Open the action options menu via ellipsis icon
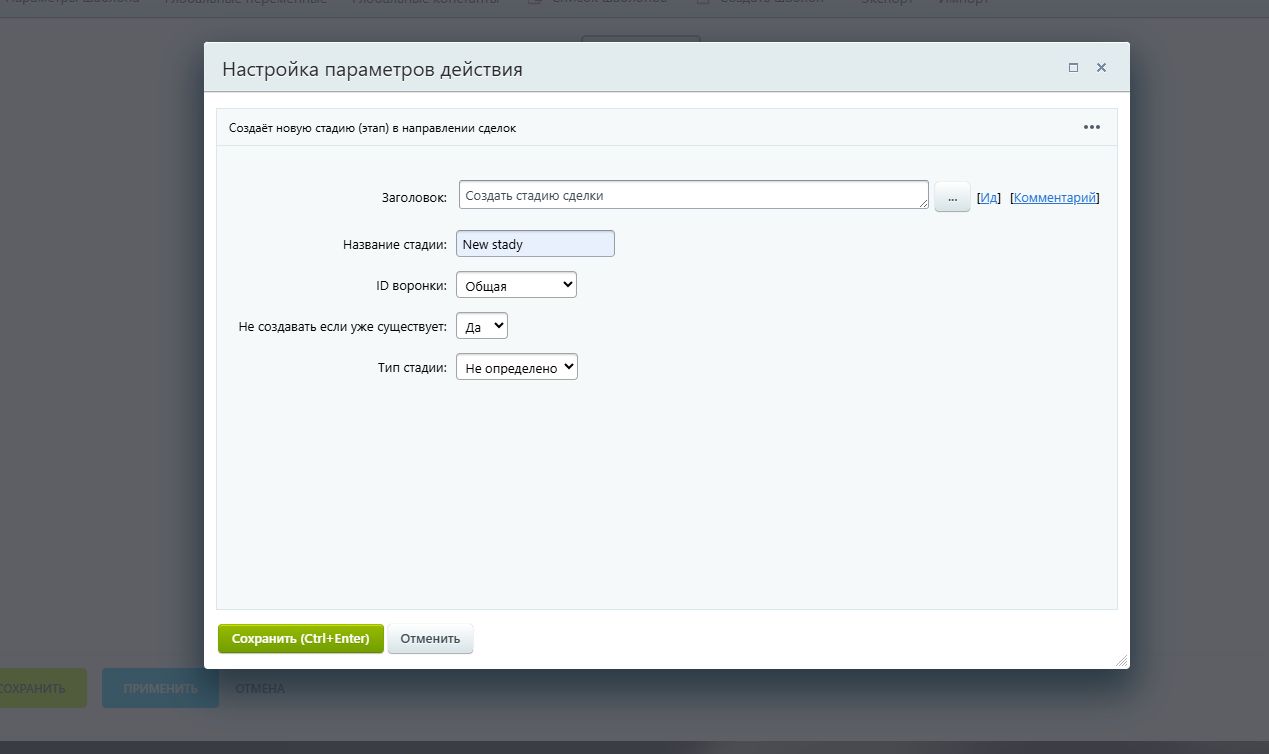The image size is (1269, 754). pyautogui.click(x=1091, y=126)
